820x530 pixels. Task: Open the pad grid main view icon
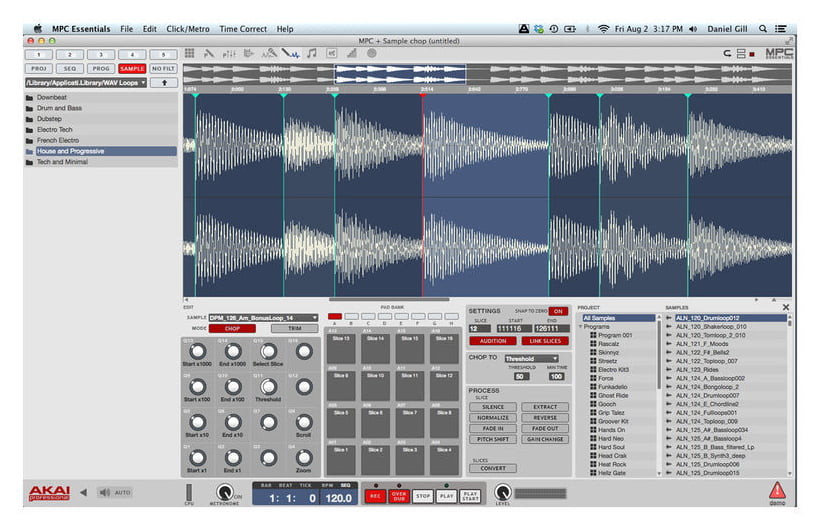(x=190, y=53)
